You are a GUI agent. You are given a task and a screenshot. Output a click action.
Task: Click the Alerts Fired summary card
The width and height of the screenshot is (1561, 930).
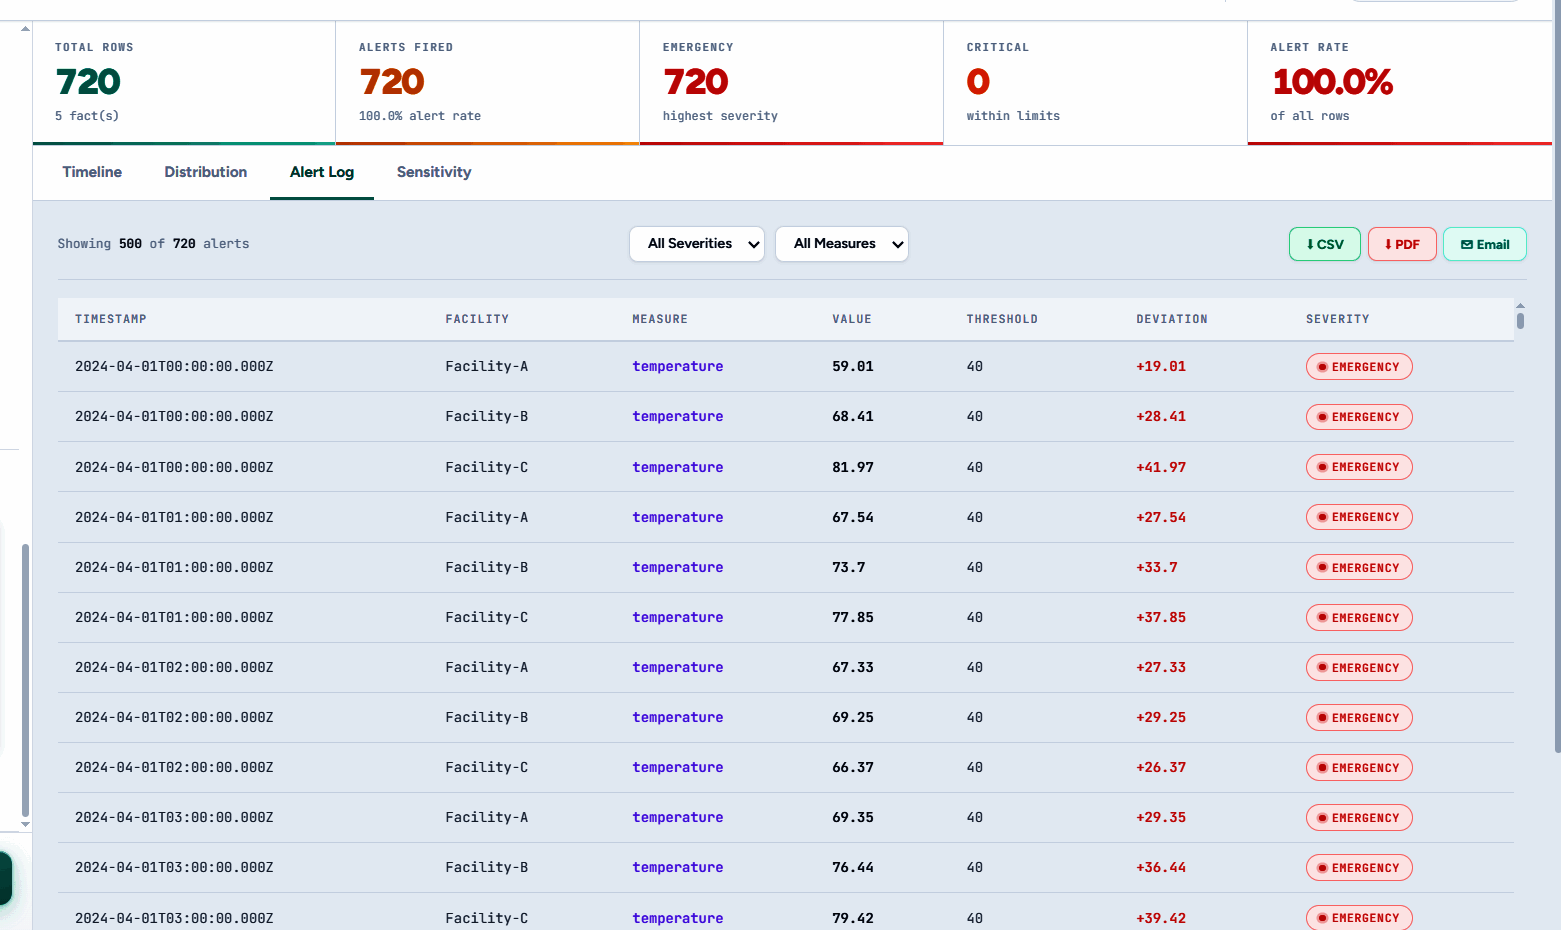[486, 82]
